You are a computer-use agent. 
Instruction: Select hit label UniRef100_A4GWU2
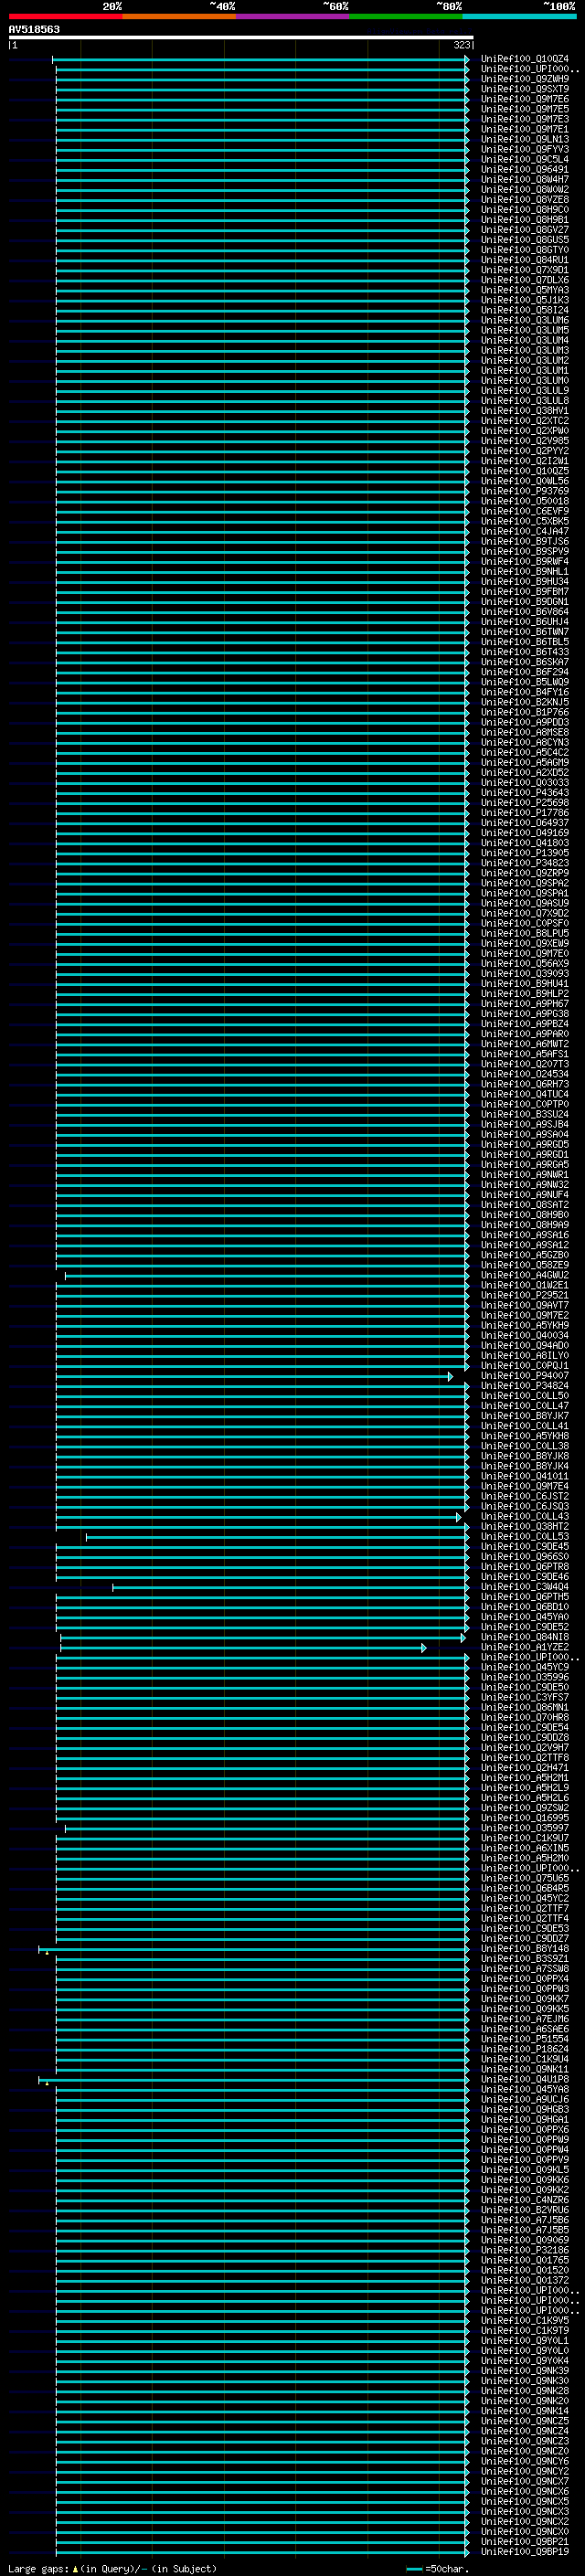[524, 1275]
